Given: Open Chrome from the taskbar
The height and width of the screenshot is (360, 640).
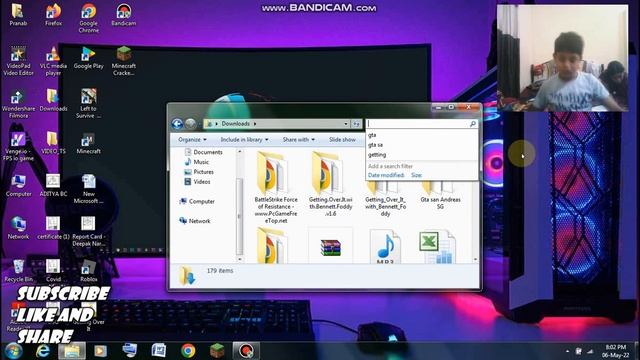Looking at the screenshot, I should point(188,351).
